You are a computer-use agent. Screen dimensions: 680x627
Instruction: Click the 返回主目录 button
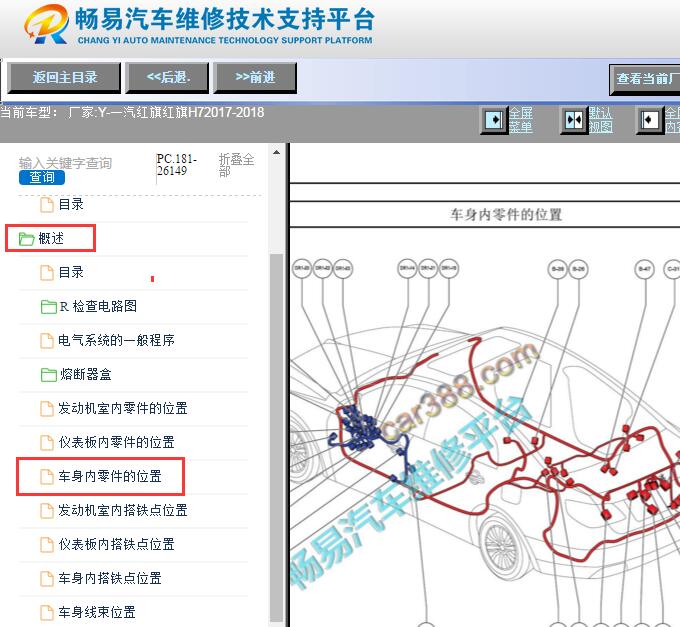click(x=64, y=78)
